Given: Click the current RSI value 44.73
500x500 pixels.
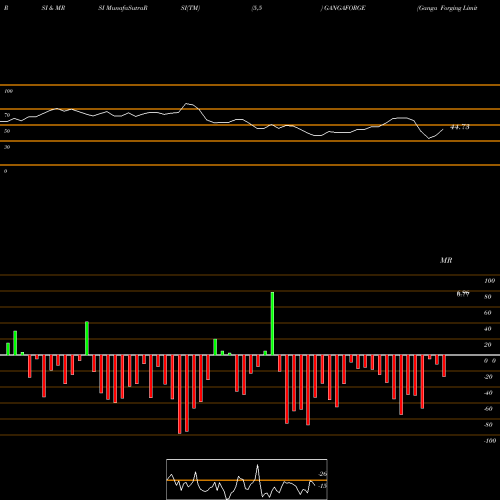Looking at the screenshot, I should click(x=460, y=127).
